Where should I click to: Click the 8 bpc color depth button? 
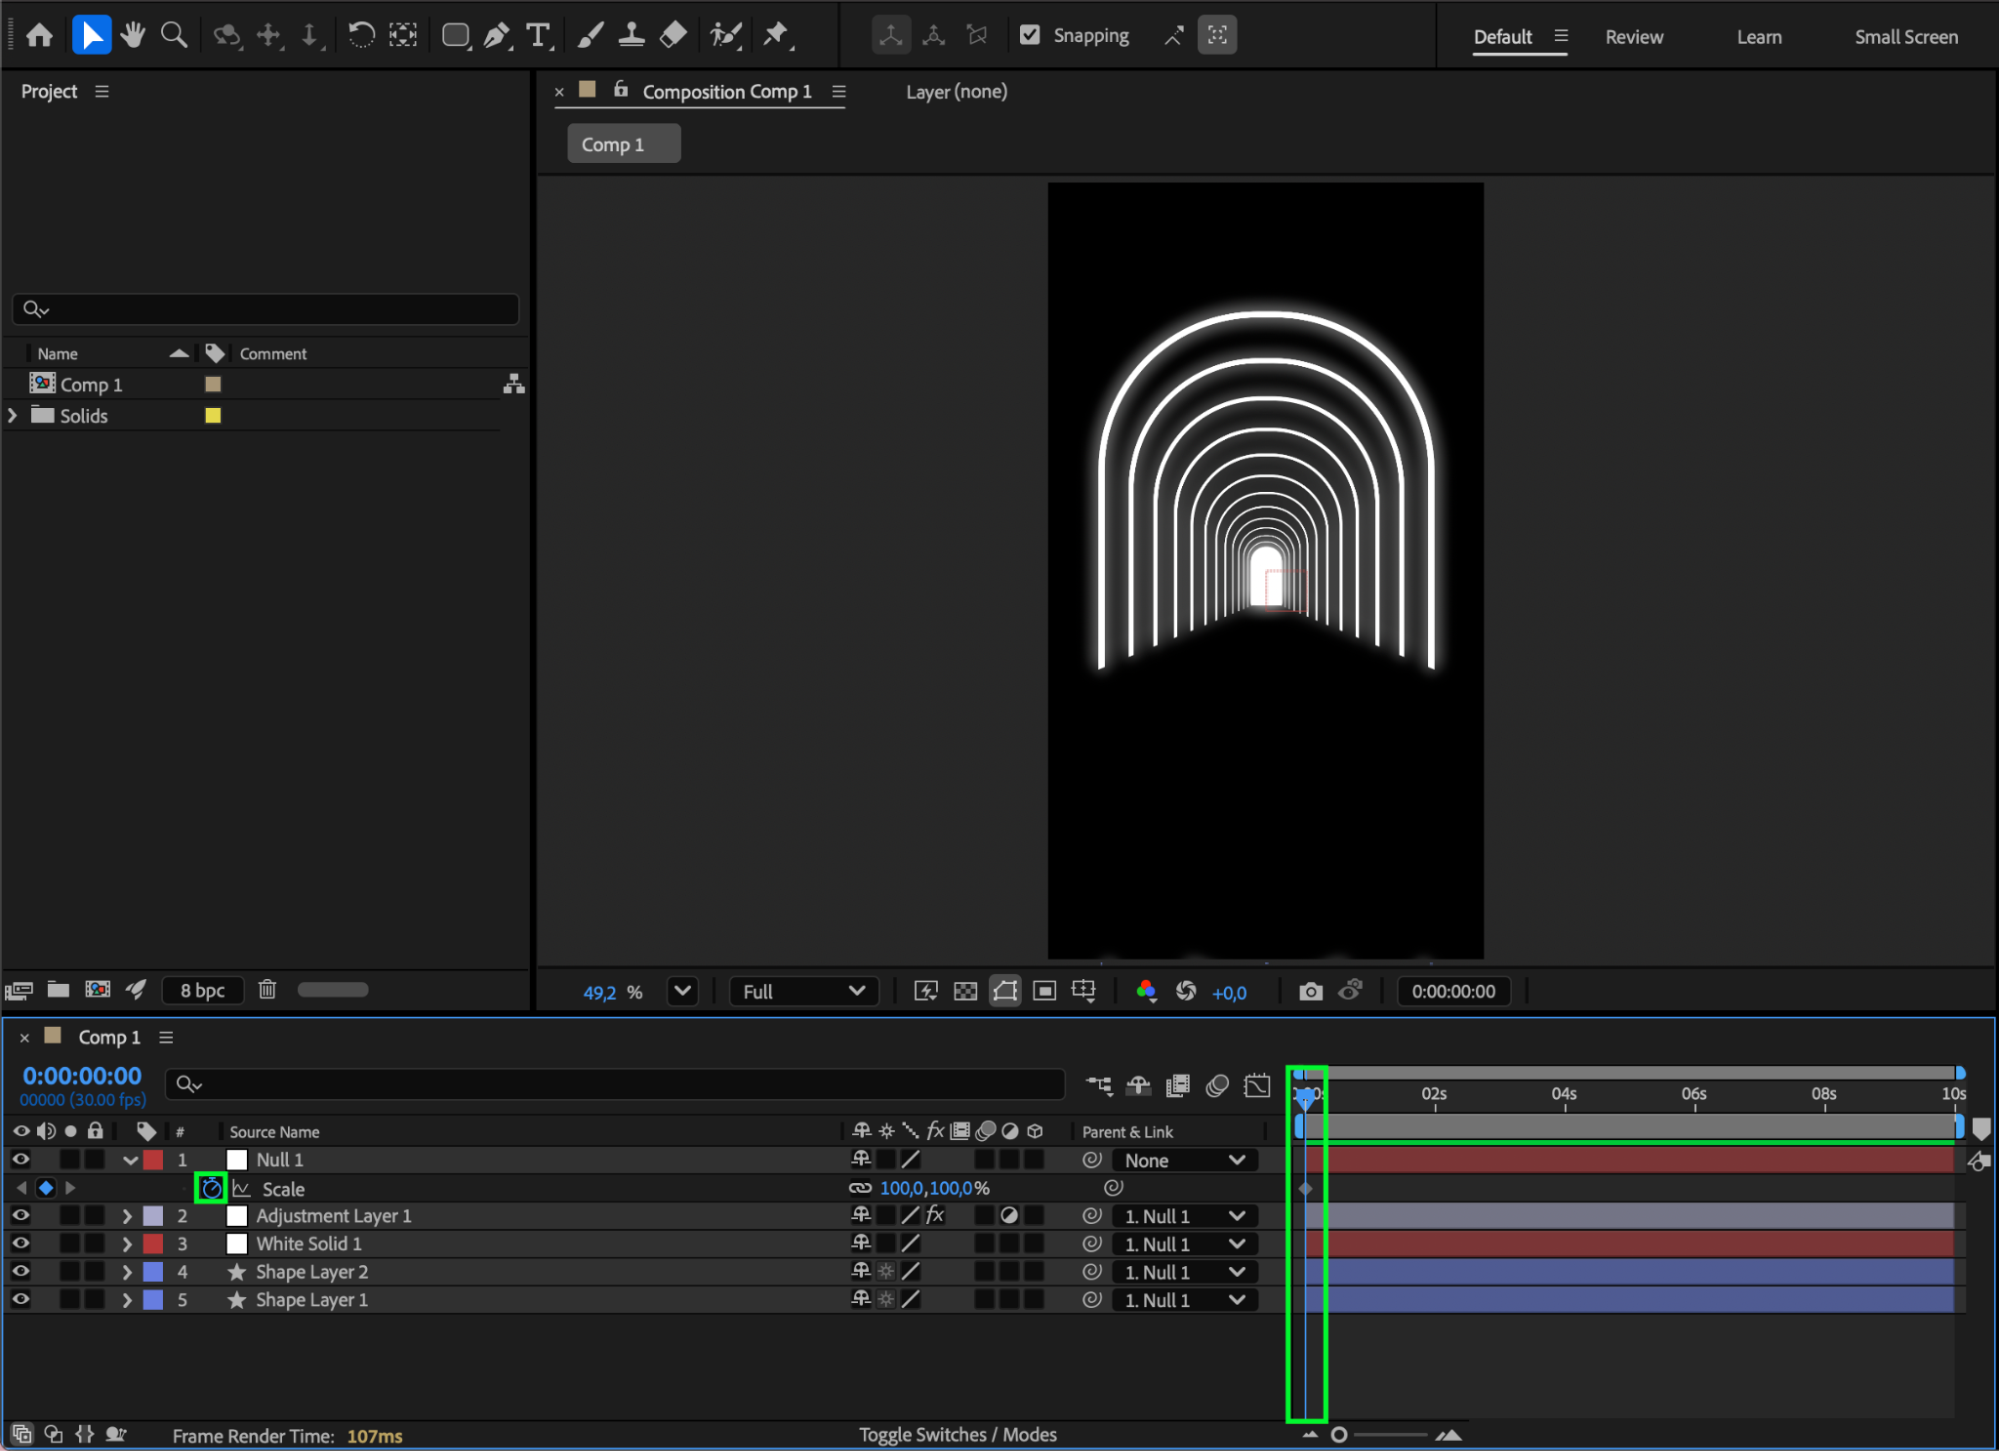point(202,989)
